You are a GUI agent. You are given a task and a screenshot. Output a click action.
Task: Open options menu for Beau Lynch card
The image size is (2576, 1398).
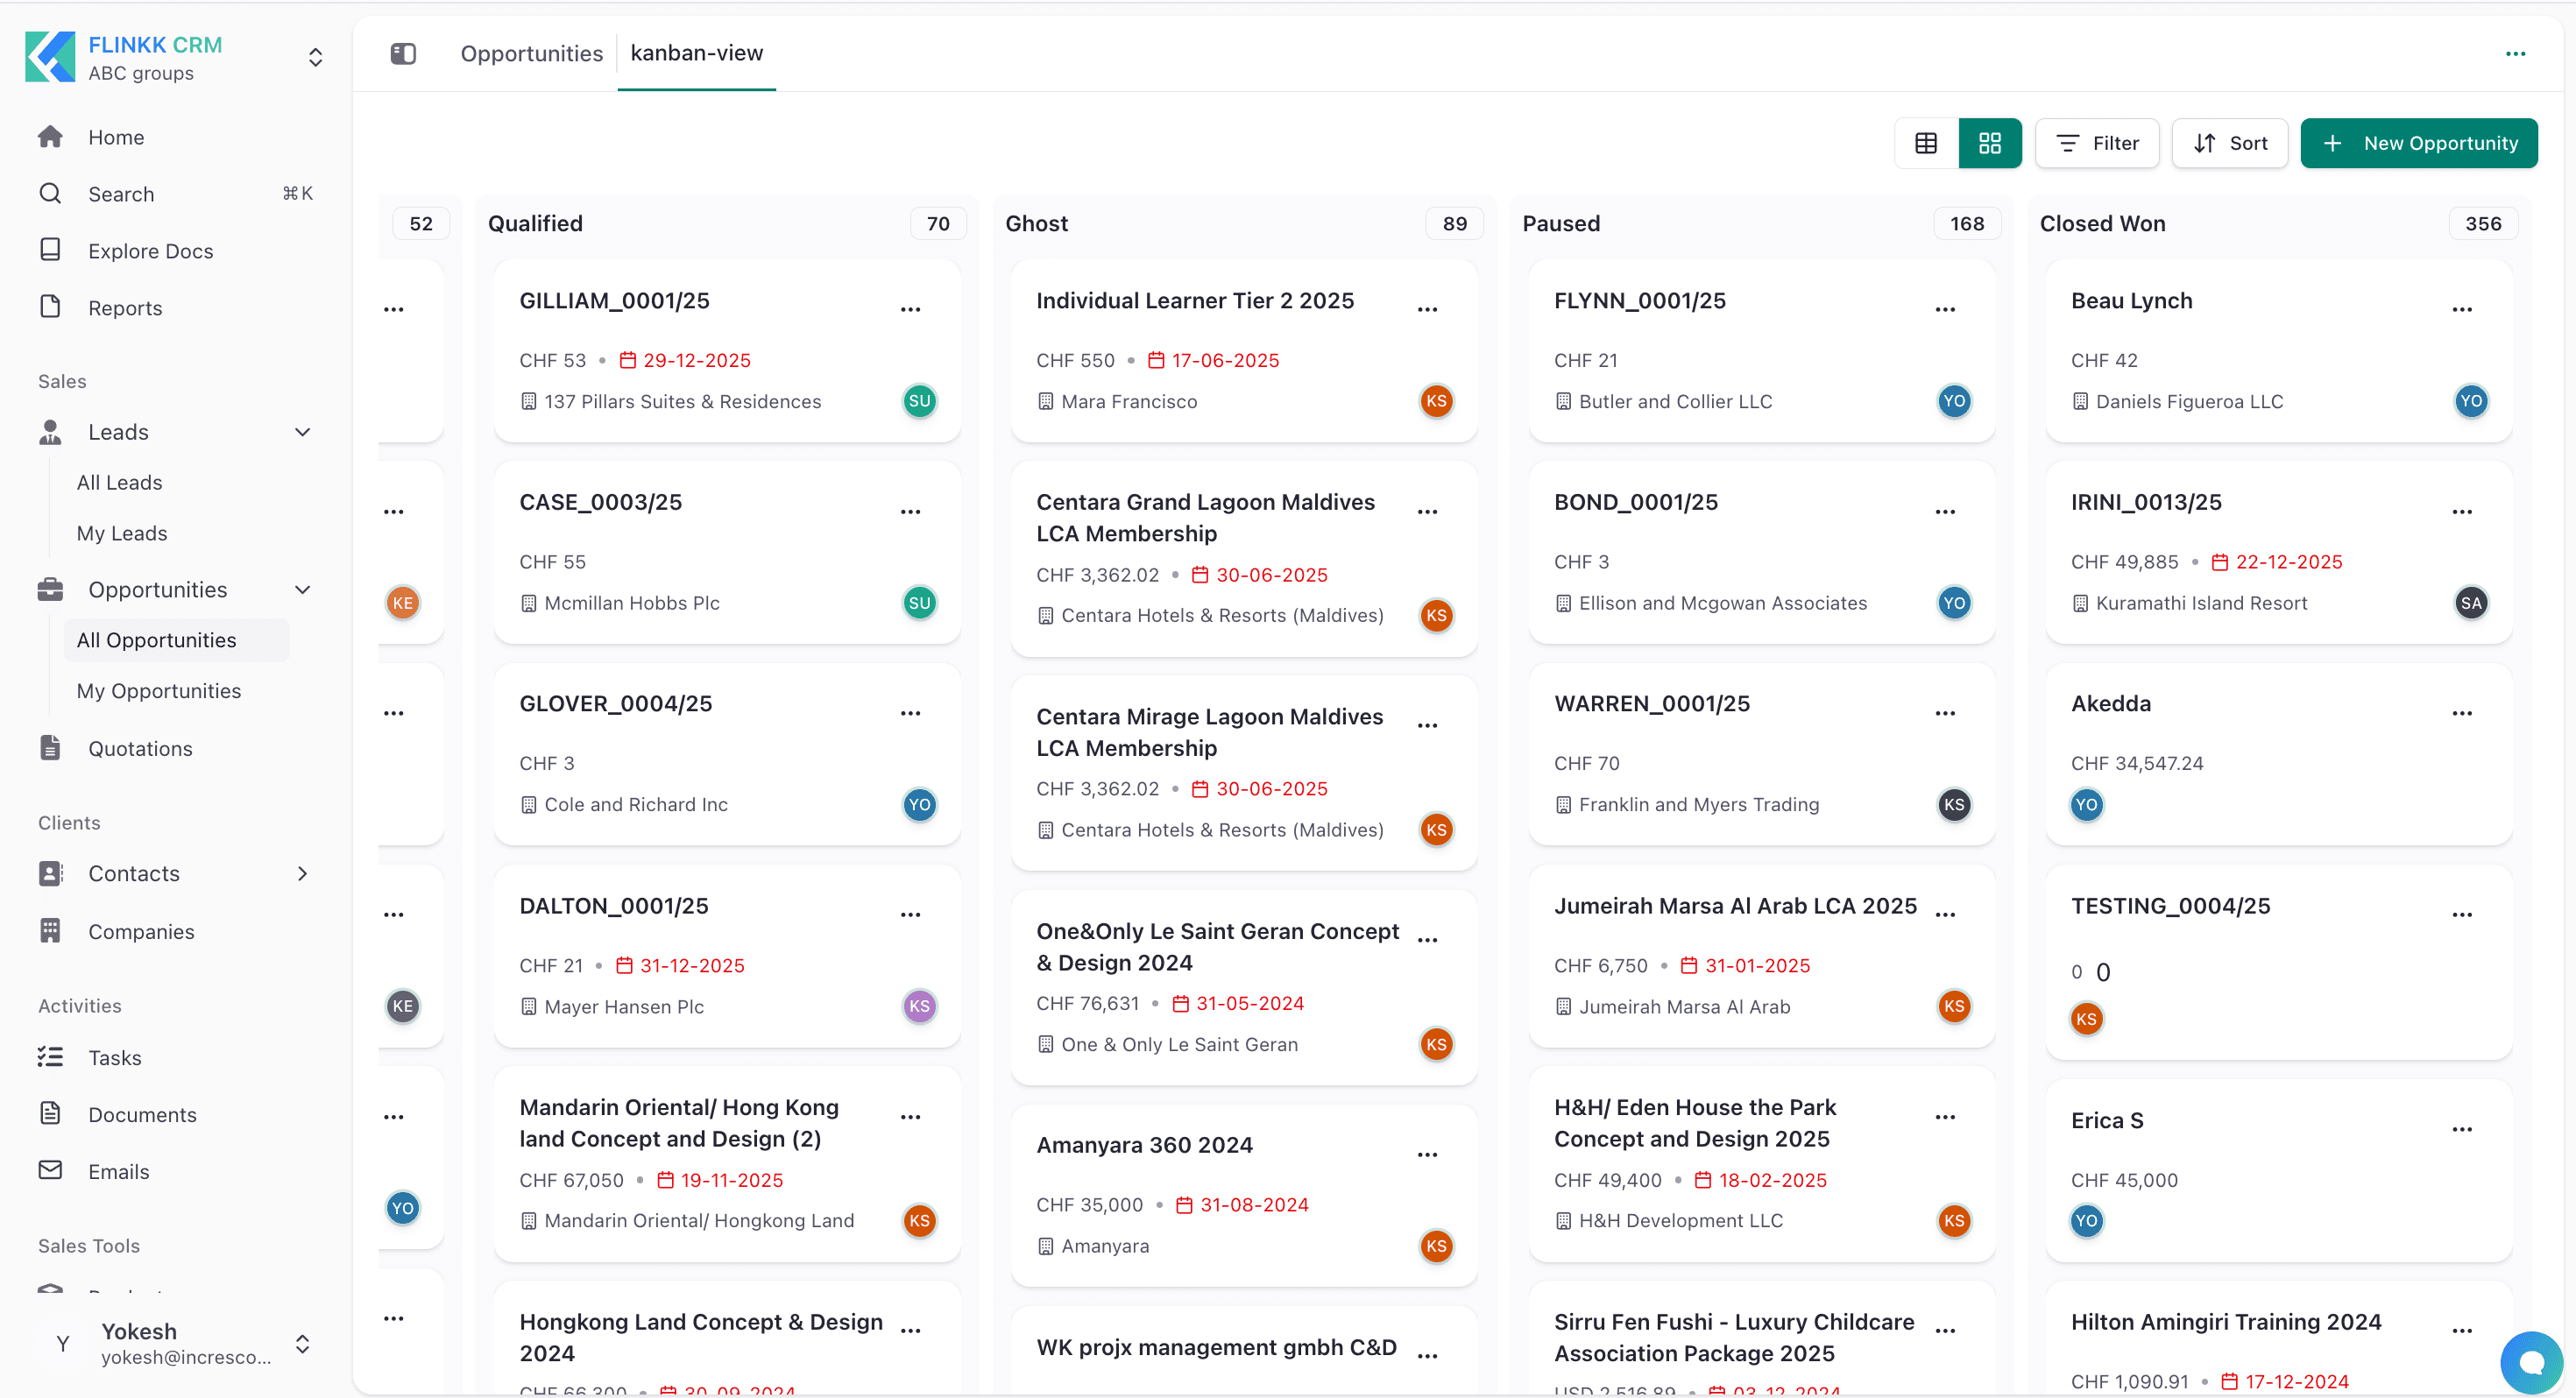pyautogui.click(x=2462, y=309)
